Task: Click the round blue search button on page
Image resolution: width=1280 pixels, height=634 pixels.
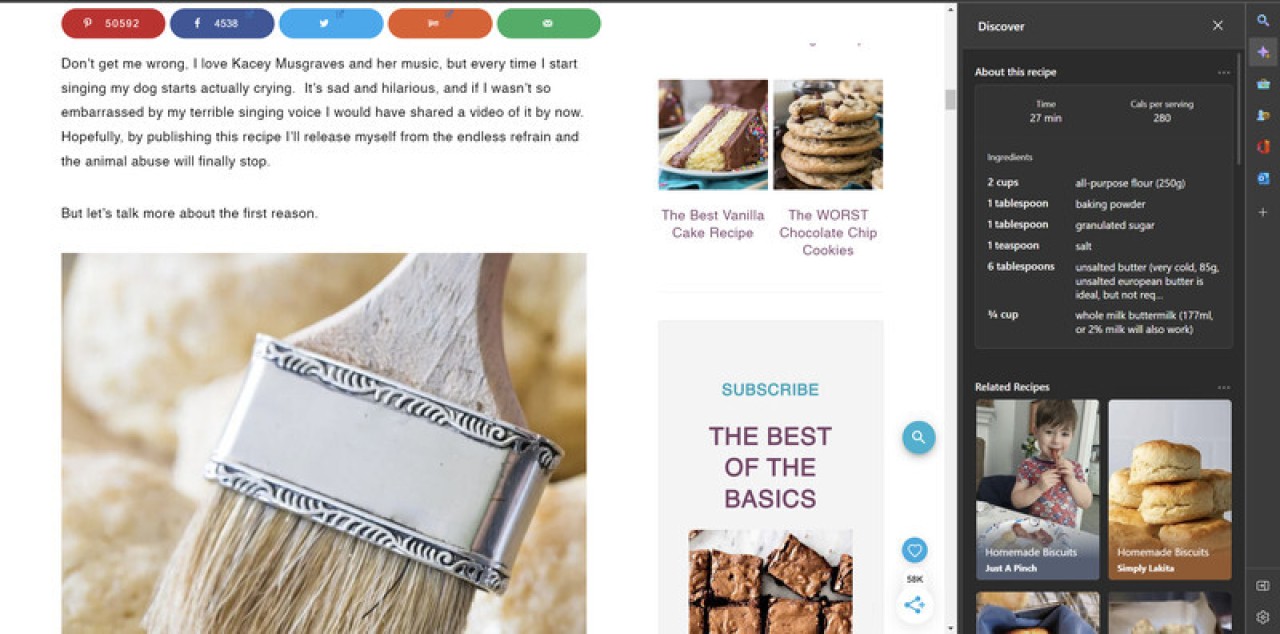Action: (918, 437)
